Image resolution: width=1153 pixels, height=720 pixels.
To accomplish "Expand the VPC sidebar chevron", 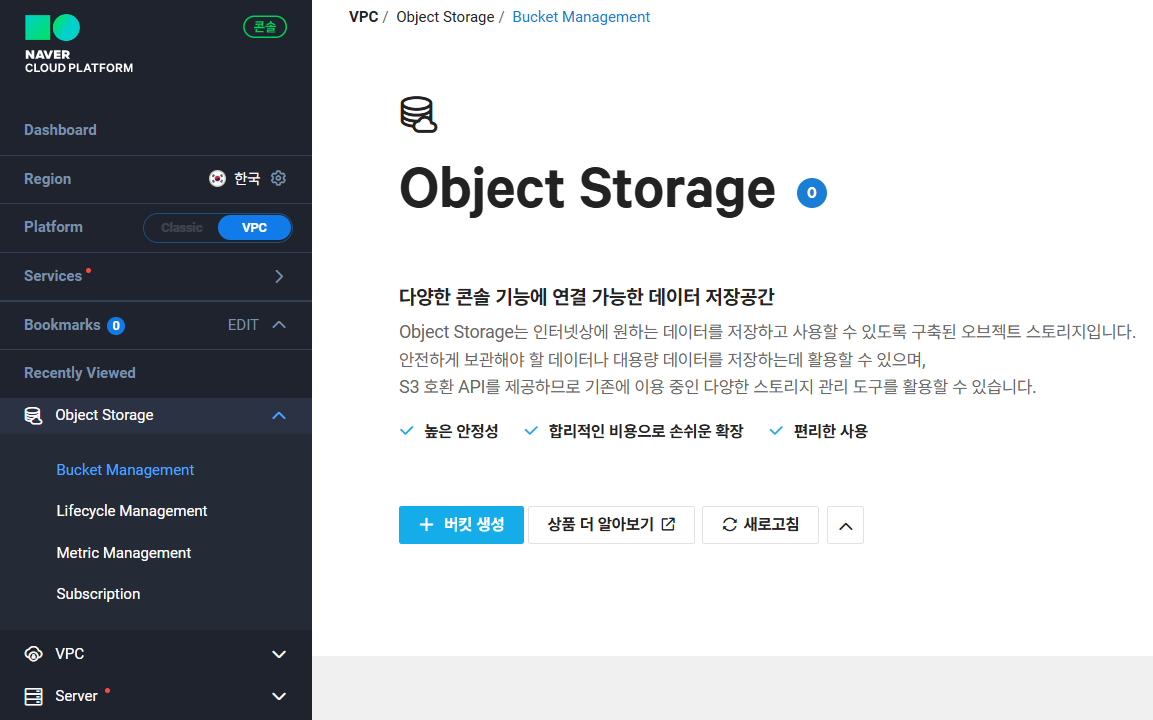I will [x=279, y=655].
